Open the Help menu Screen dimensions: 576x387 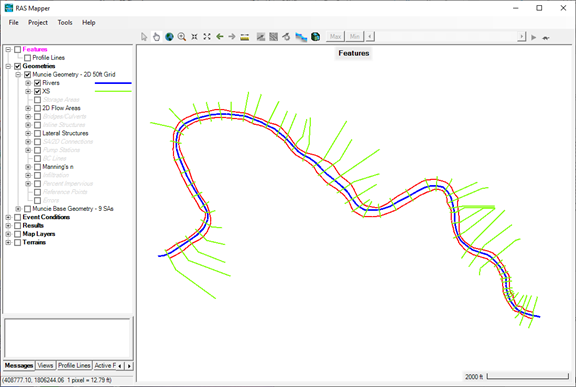pyautogui.click(x=89, y=23)
